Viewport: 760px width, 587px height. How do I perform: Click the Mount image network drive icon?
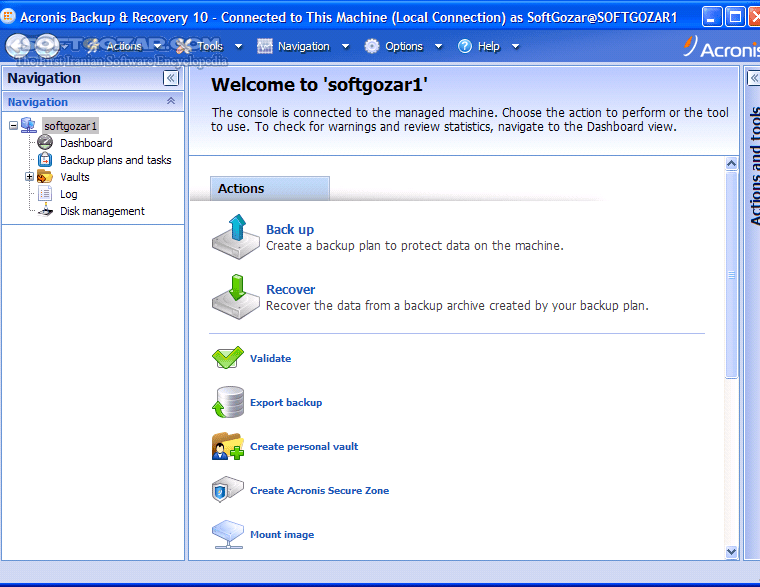point(228,534)
